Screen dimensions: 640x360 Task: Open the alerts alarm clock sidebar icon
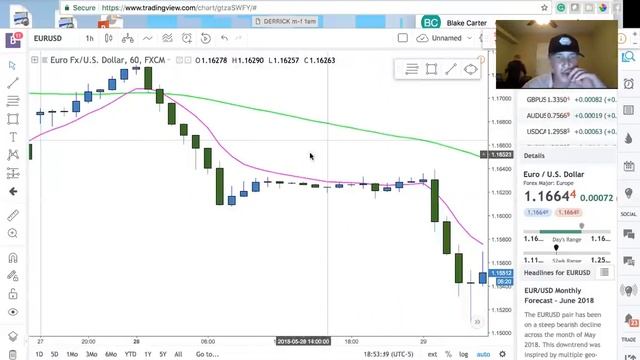[629, 83]
